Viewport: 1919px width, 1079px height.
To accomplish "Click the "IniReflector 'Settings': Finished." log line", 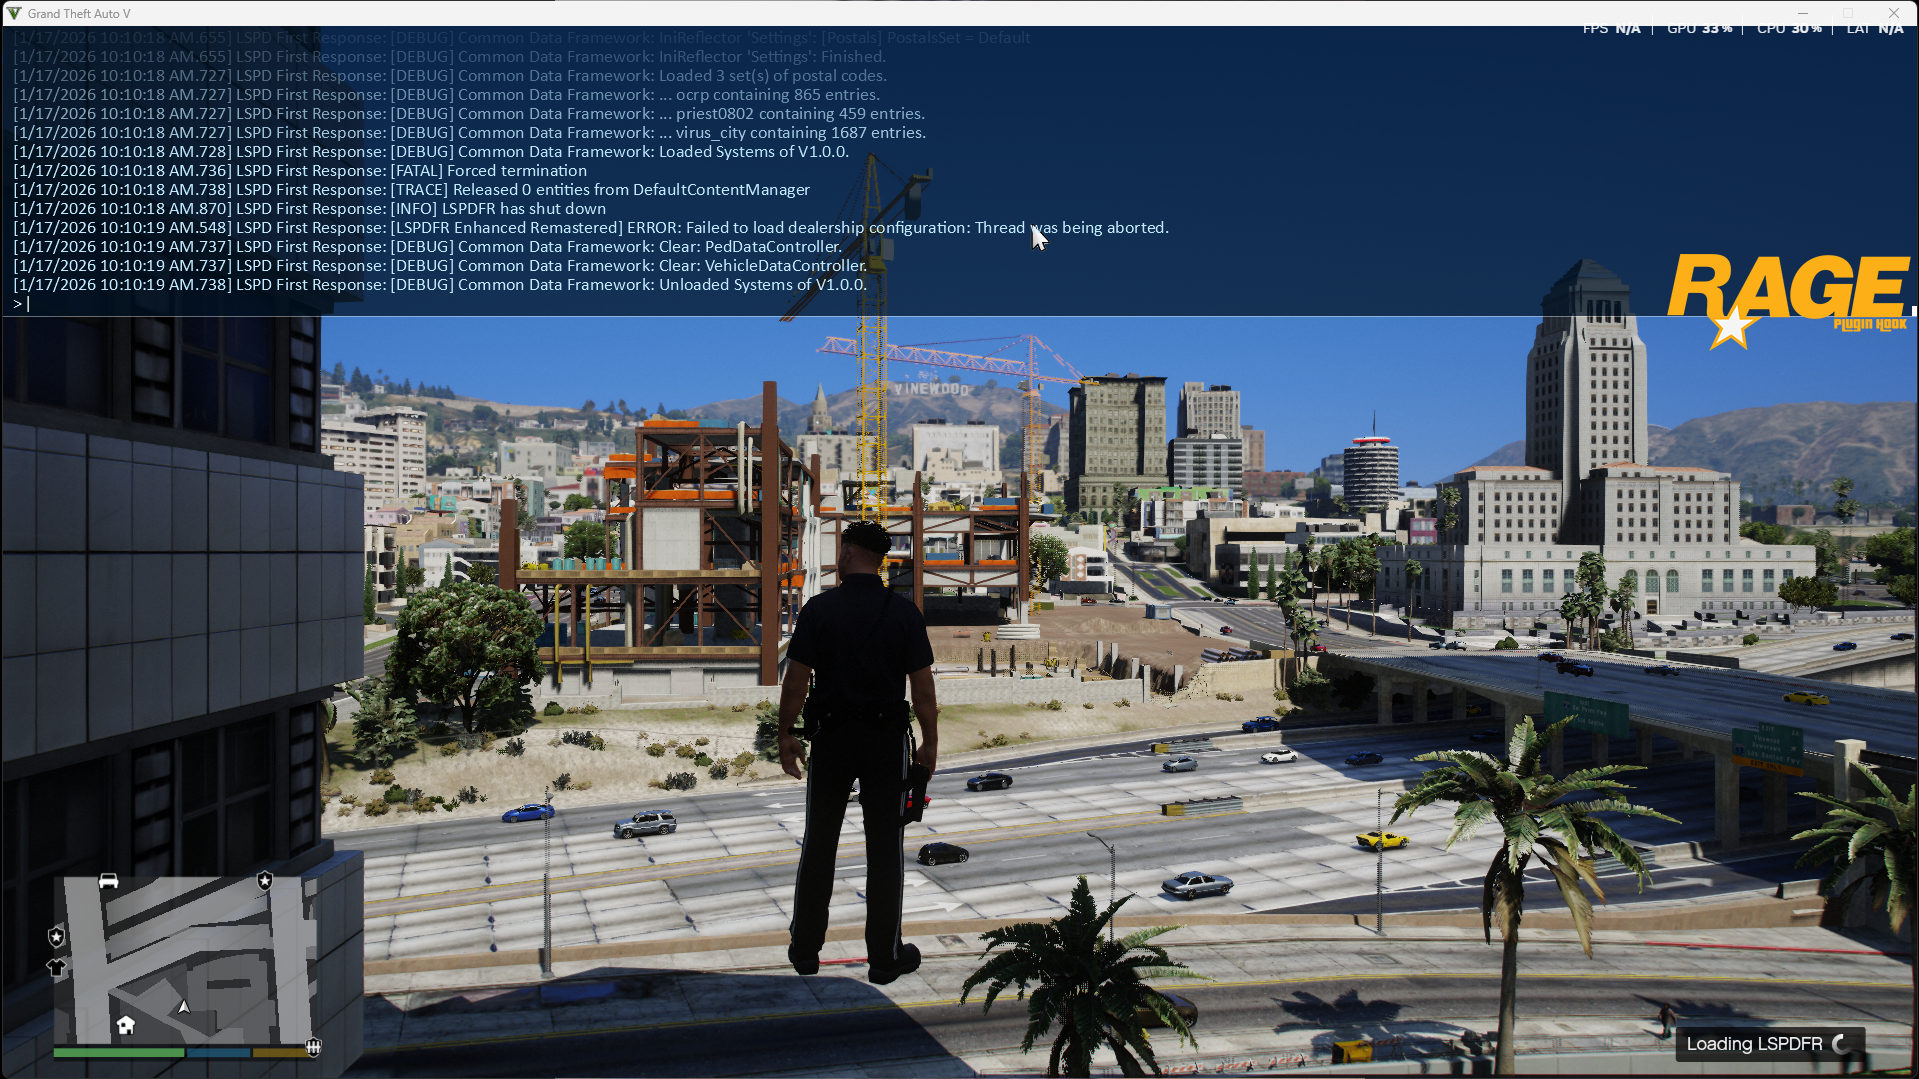I will 449,57.
